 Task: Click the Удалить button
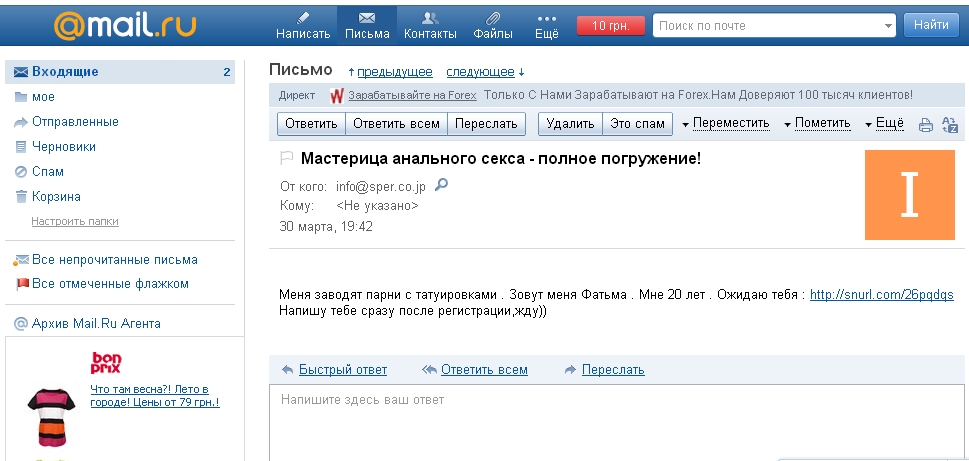coord(570,124)
